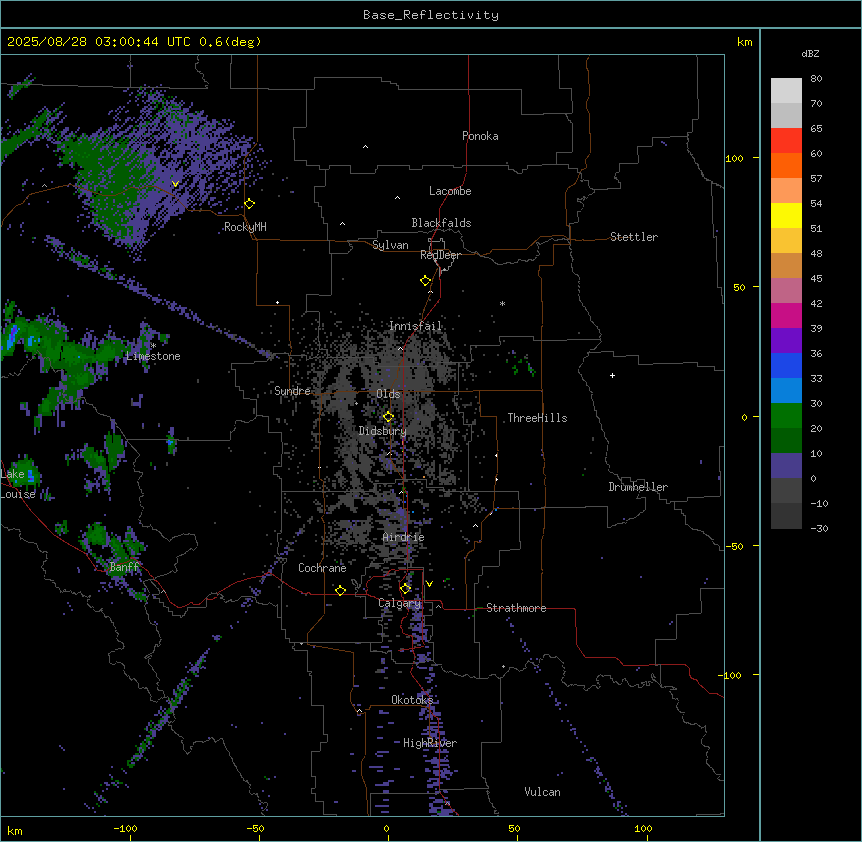Select the Didsbury label
862x842 pixels.
(383, 431)
